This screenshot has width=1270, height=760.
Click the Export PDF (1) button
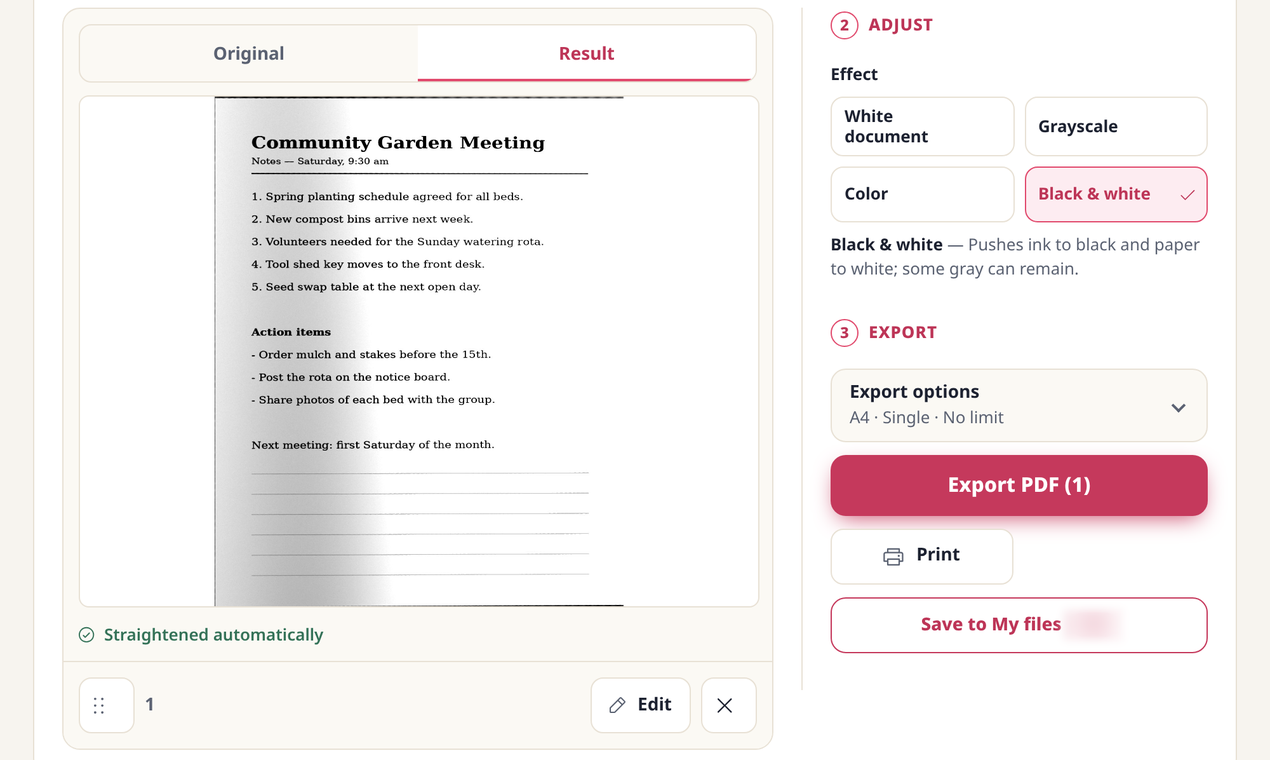1019,485
